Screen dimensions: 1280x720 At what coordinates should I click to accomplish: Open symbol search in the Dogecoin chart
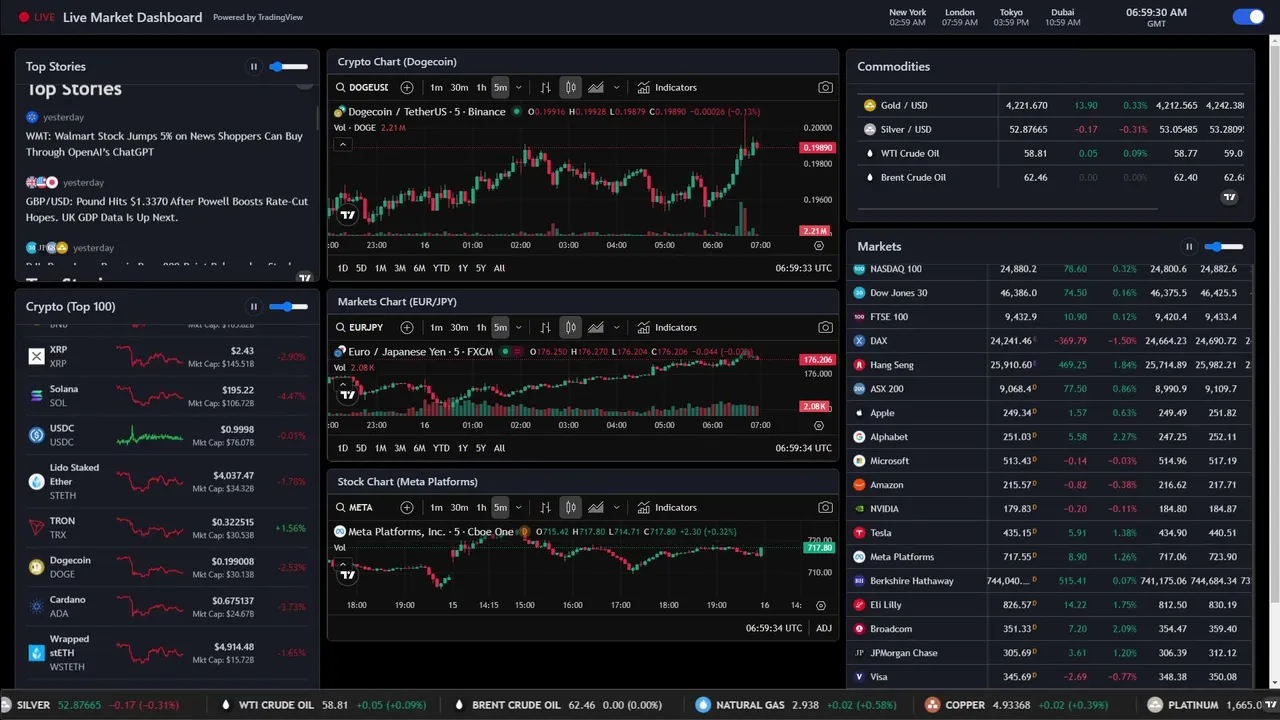362,88
